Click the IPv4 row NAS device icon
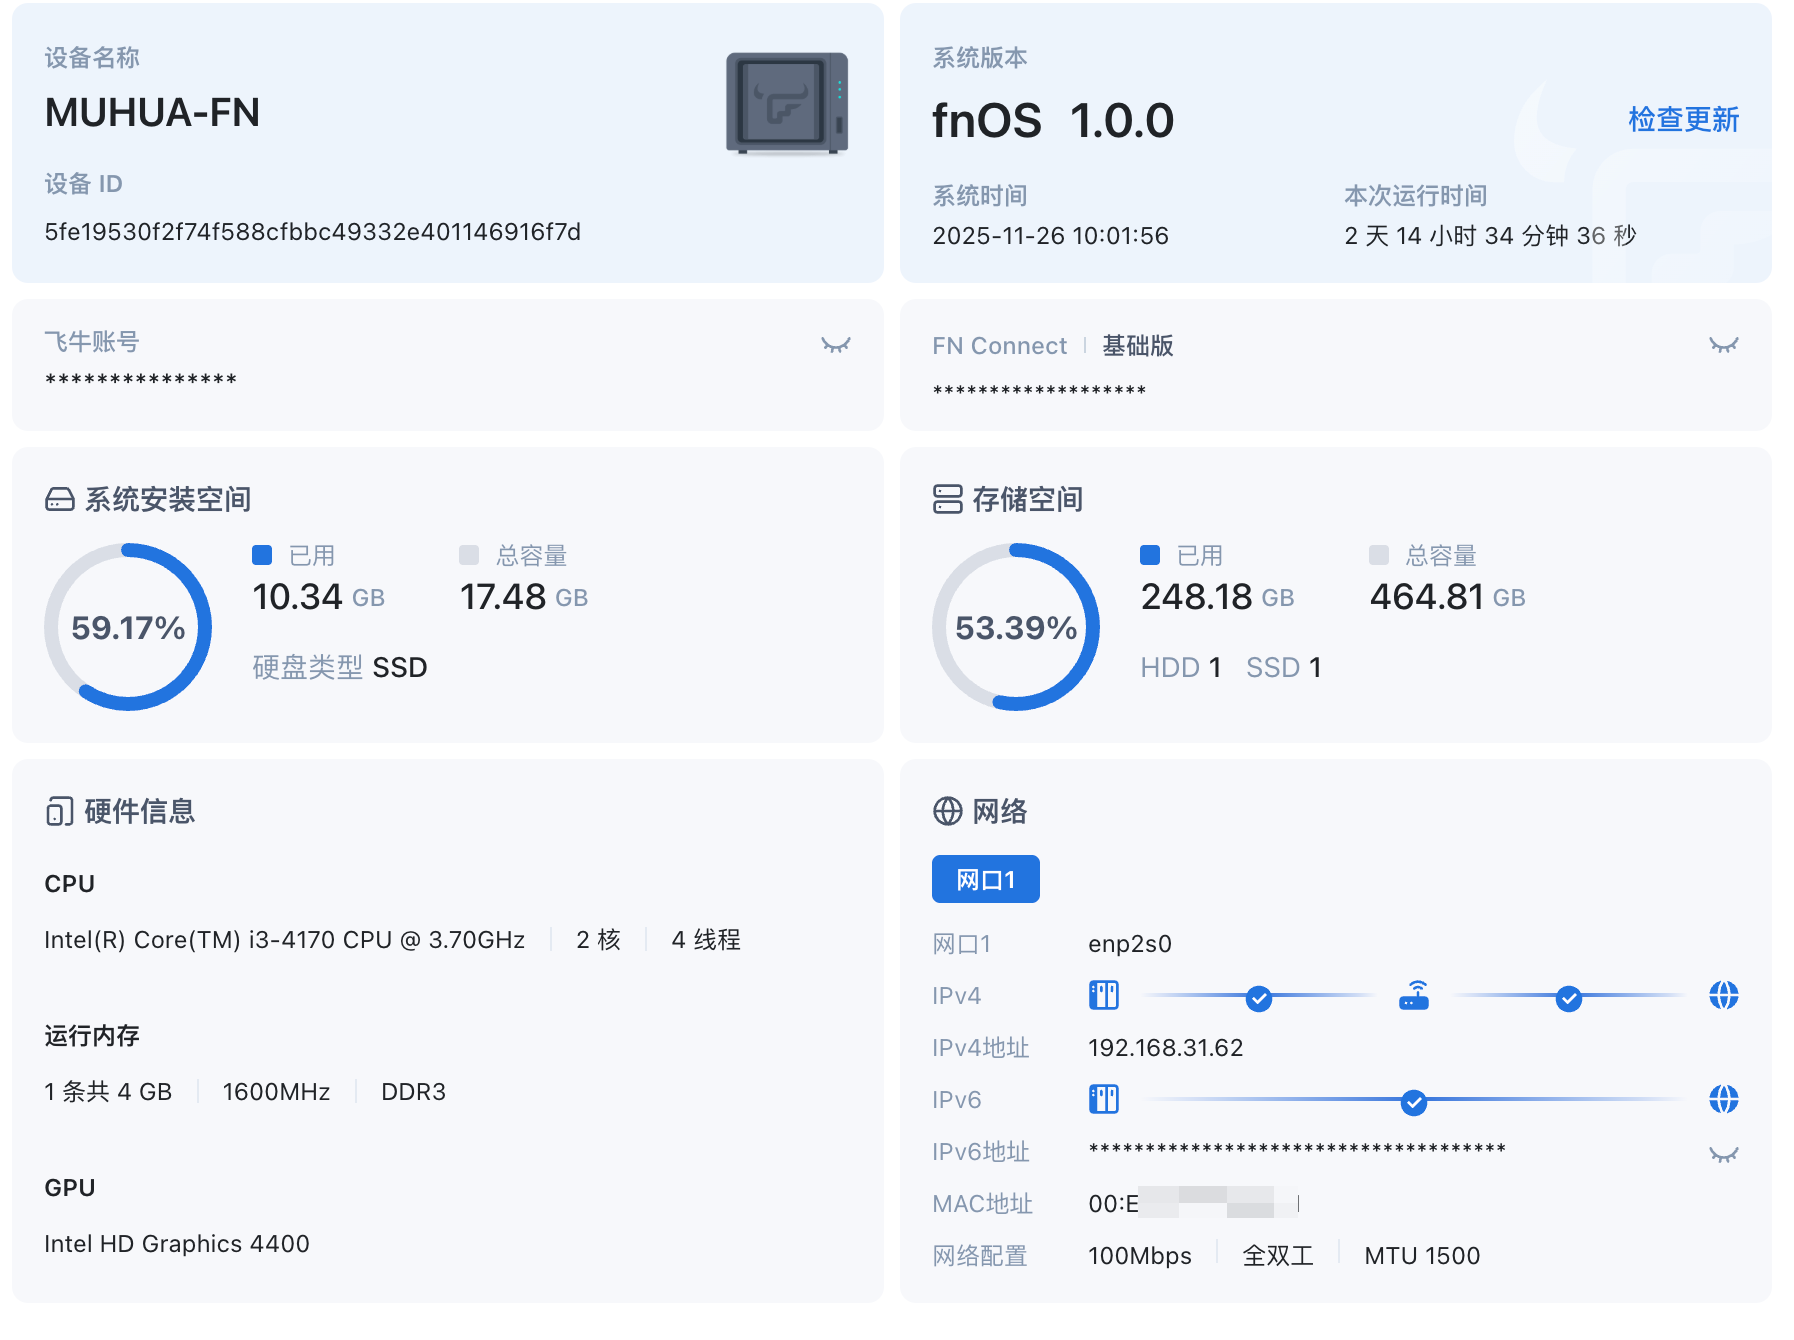Viewport: 1794px width, 1340px height. pyautogui.click(x=1103, y=995)
